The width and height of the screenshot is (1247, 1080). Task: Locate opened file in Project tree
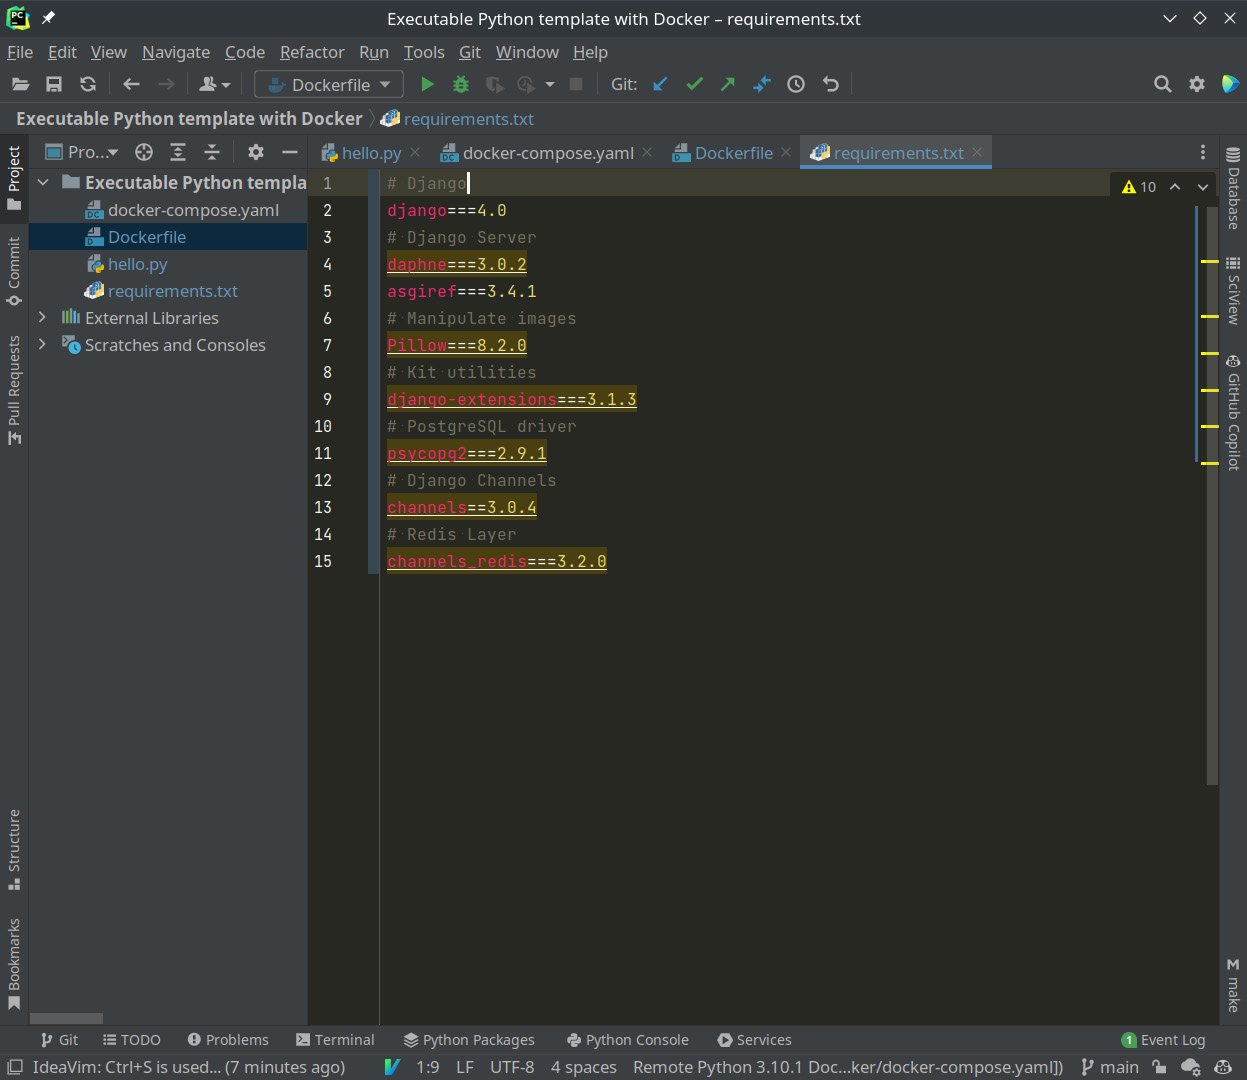(x=144, y=152)
